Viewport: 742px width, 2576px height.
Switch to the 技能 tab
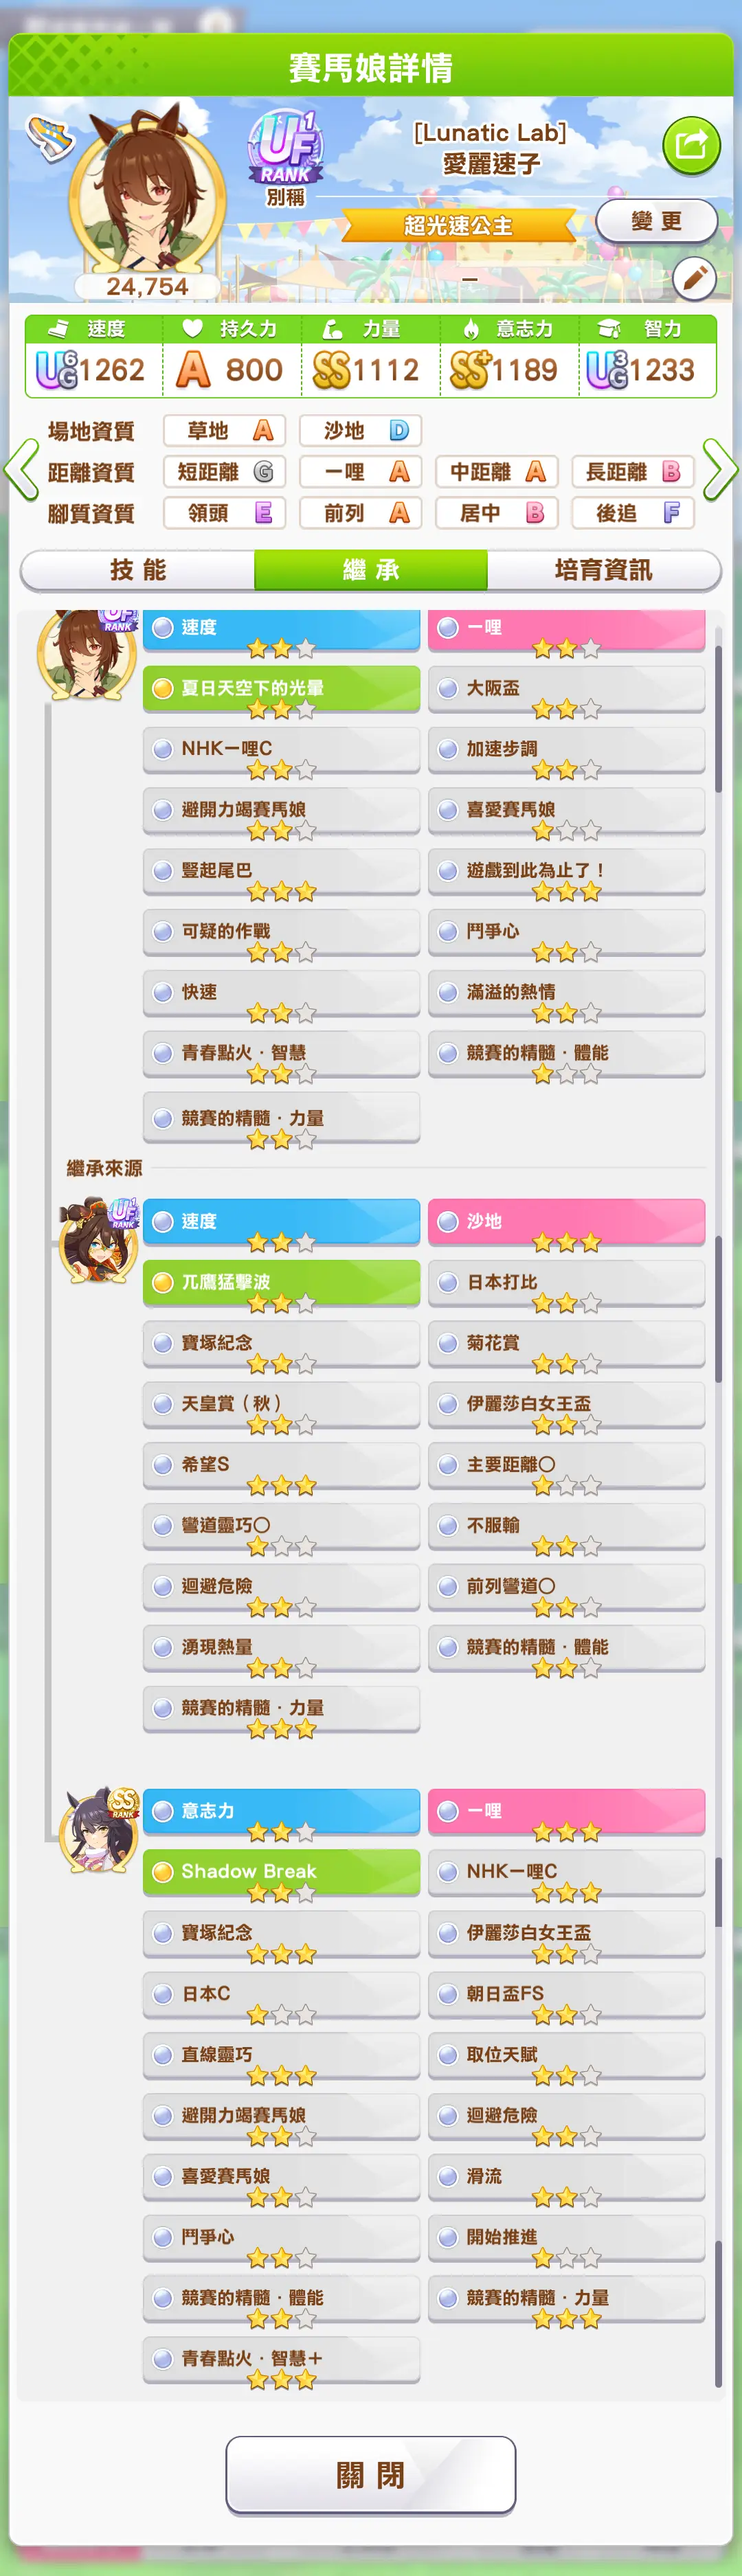(x=138, y=570)
